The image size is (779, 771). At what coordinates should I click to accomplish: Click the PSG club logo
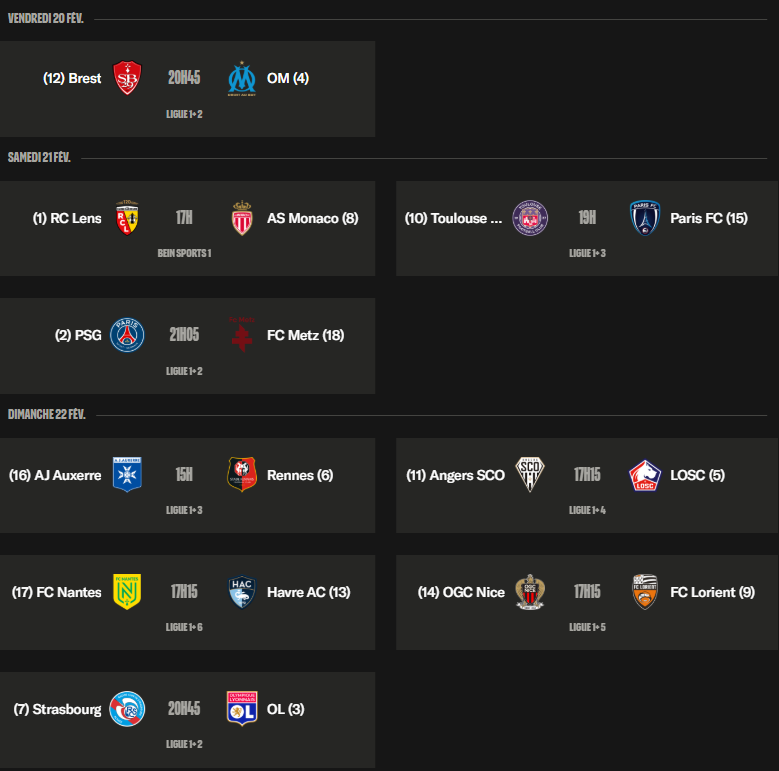[x=127, y=335]
